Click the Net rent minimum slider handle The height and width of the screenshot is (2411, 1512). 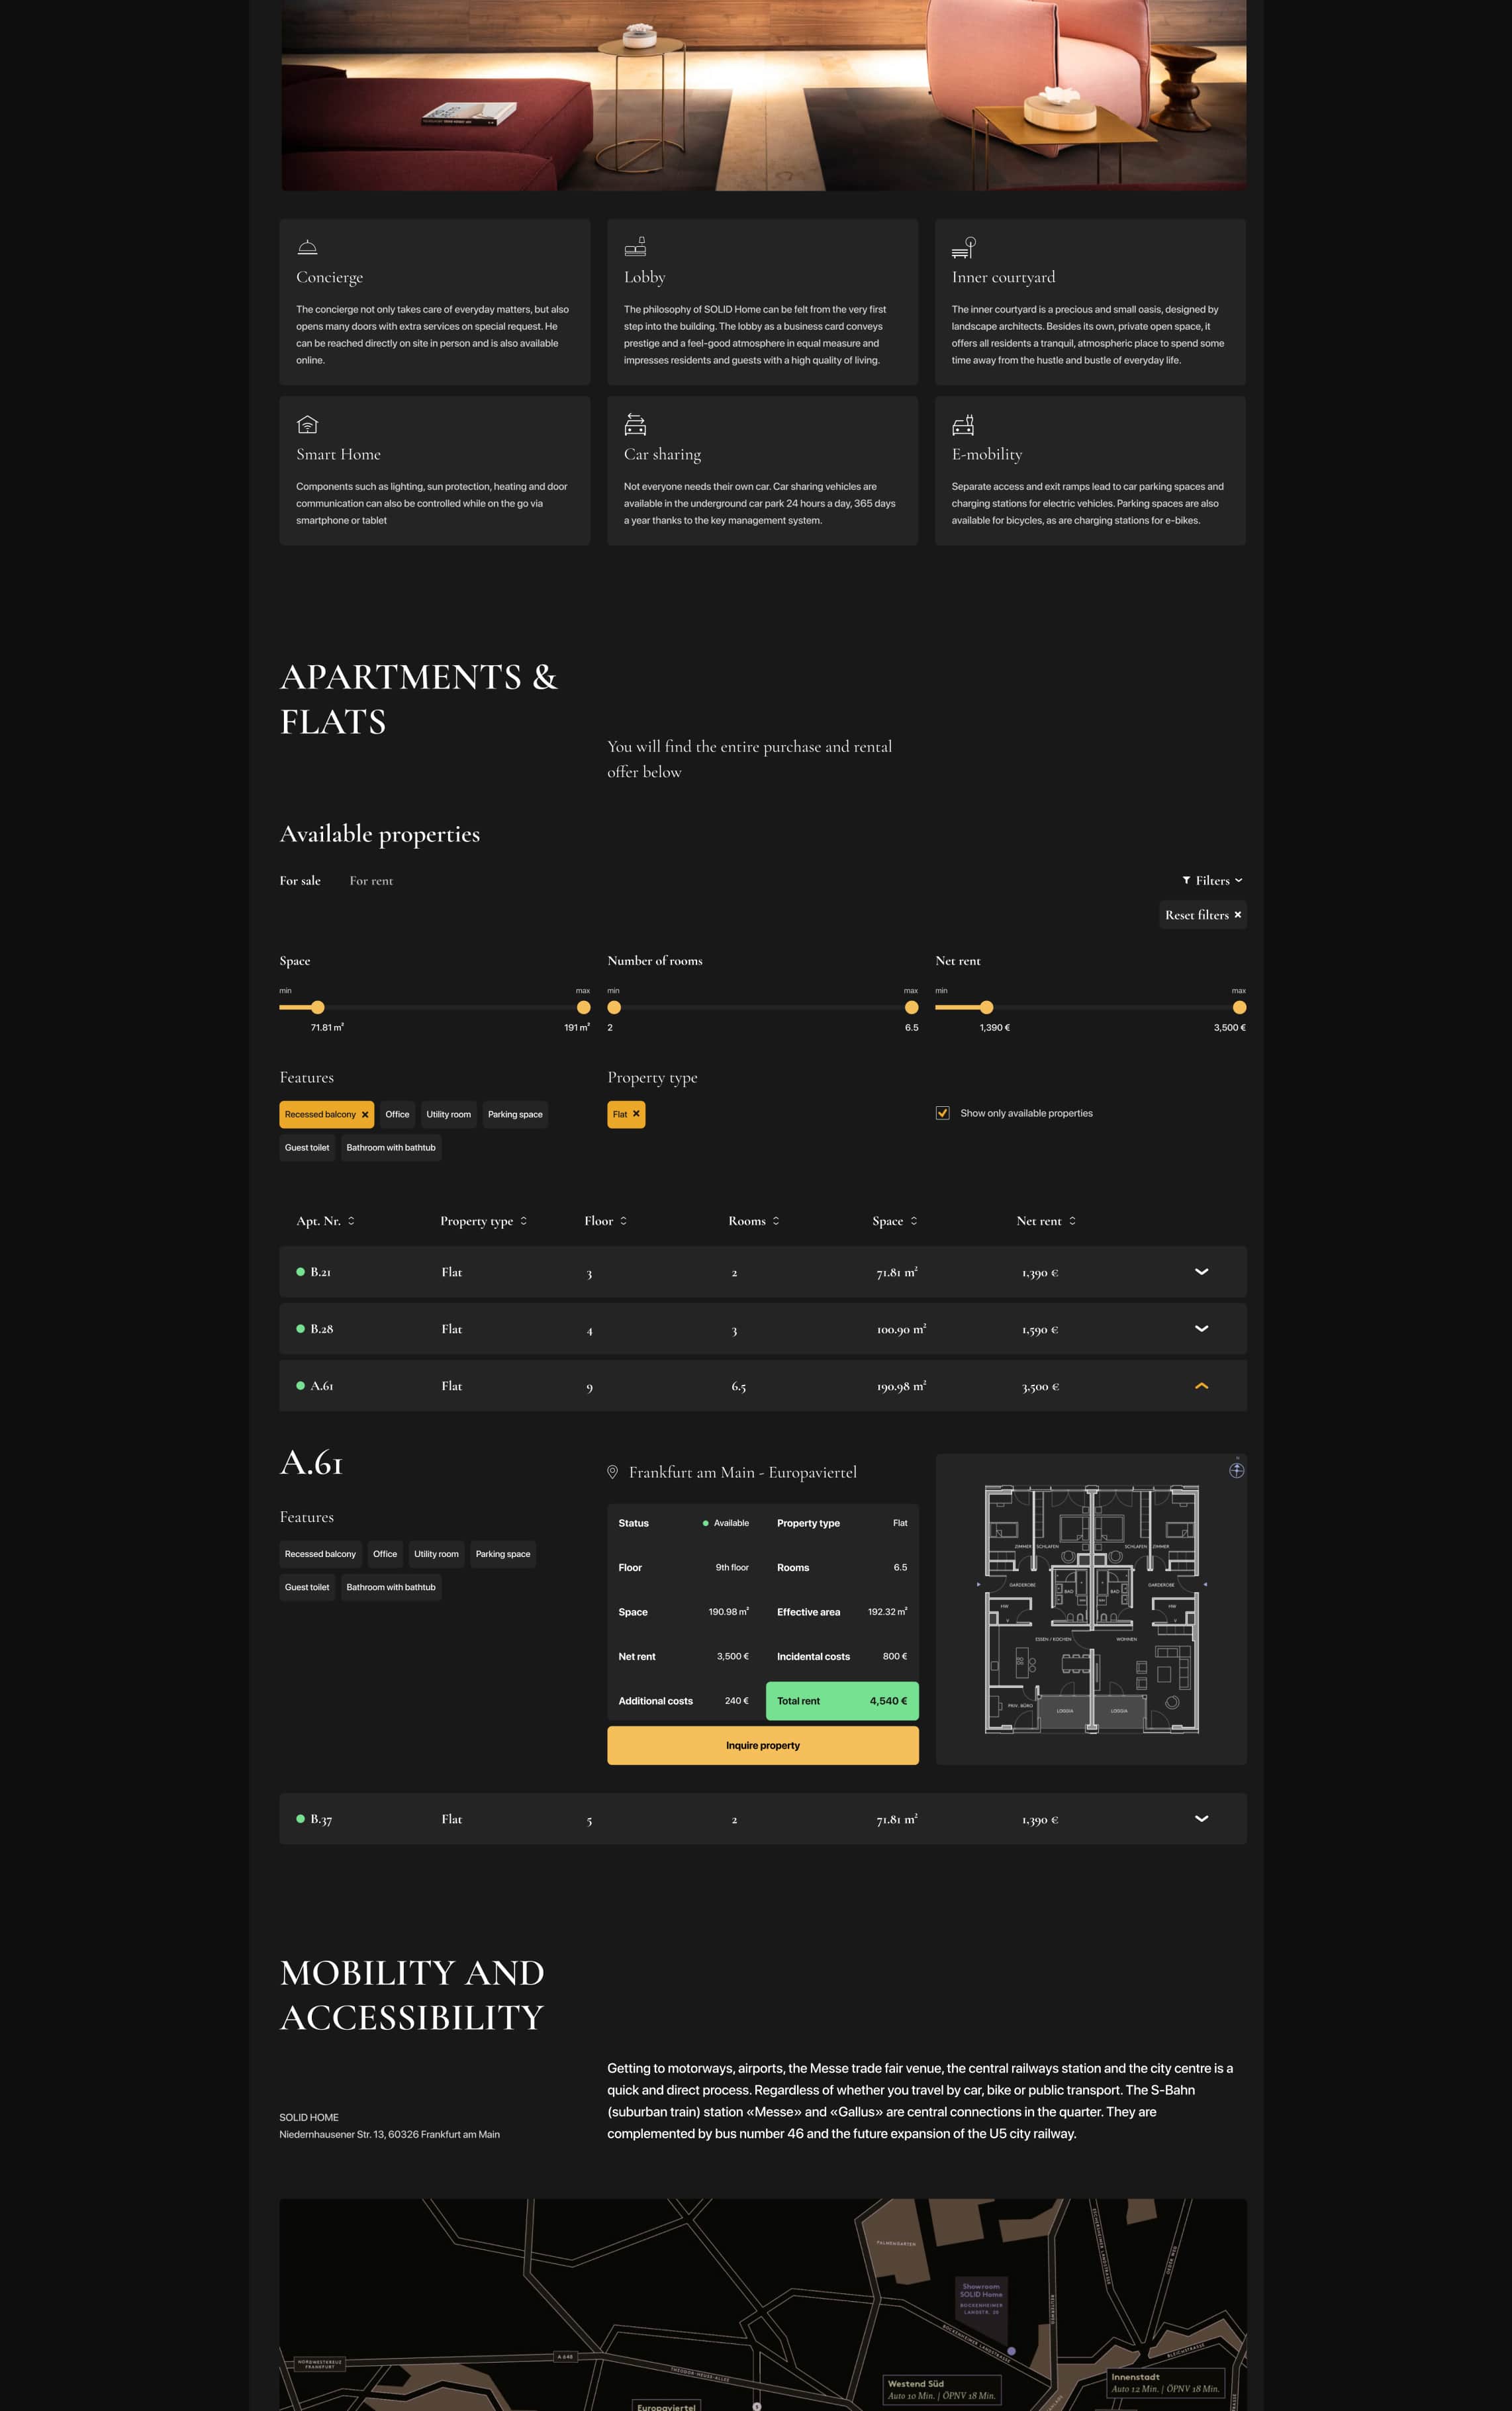tap(987, 1007)
